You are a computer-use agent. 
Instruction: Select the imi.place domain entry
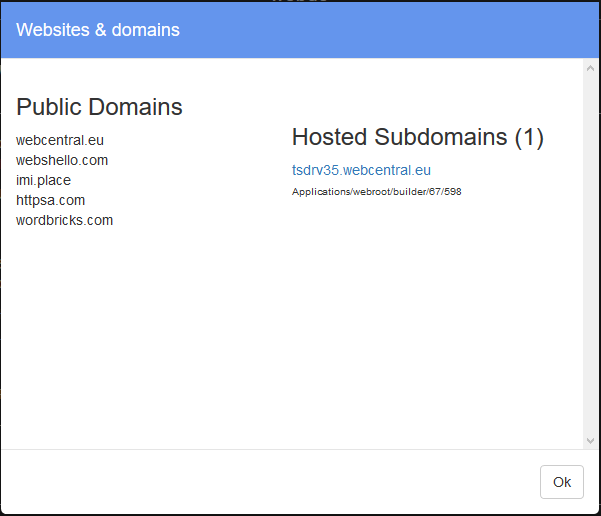43,180
